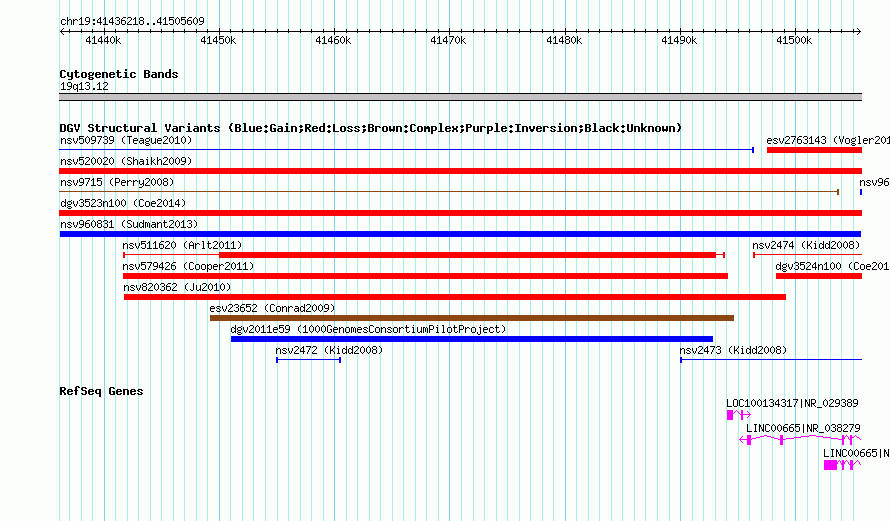Image resolution: width=890 pixels, height=521 pixels.
Task: Click the red dgv3523n100 loss bar
Action: click(x=460, y=213)
